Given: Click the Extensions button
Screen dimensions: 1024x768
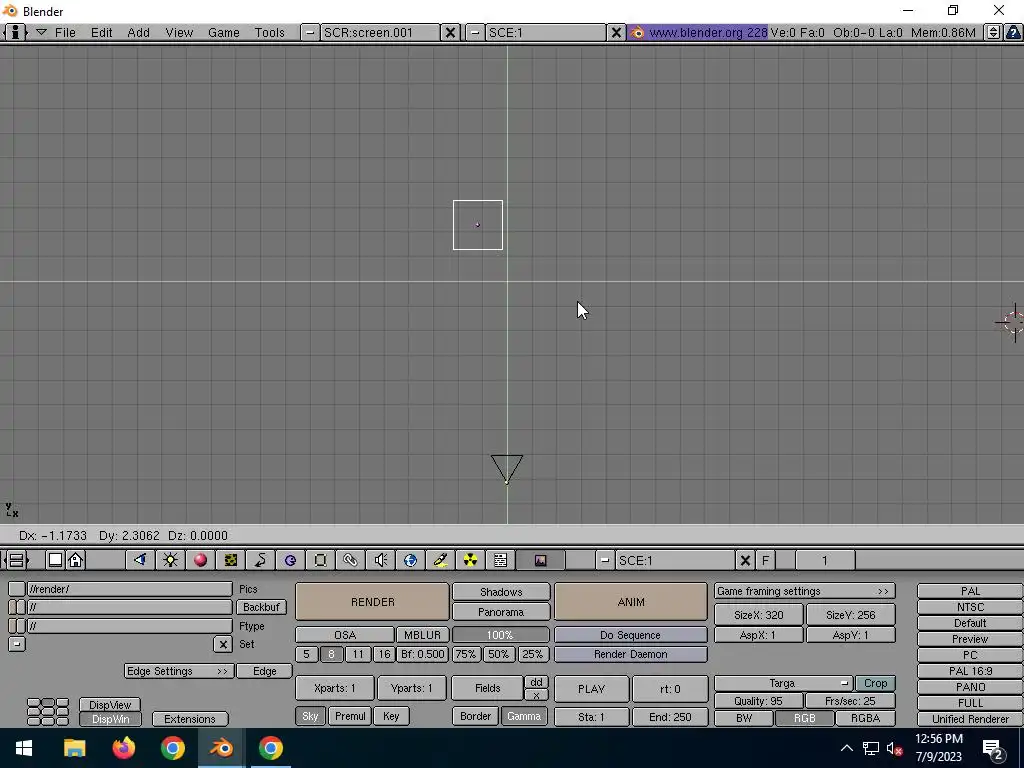Looking at the screenshot, I should pyautogui.click(x=190, y=719).
